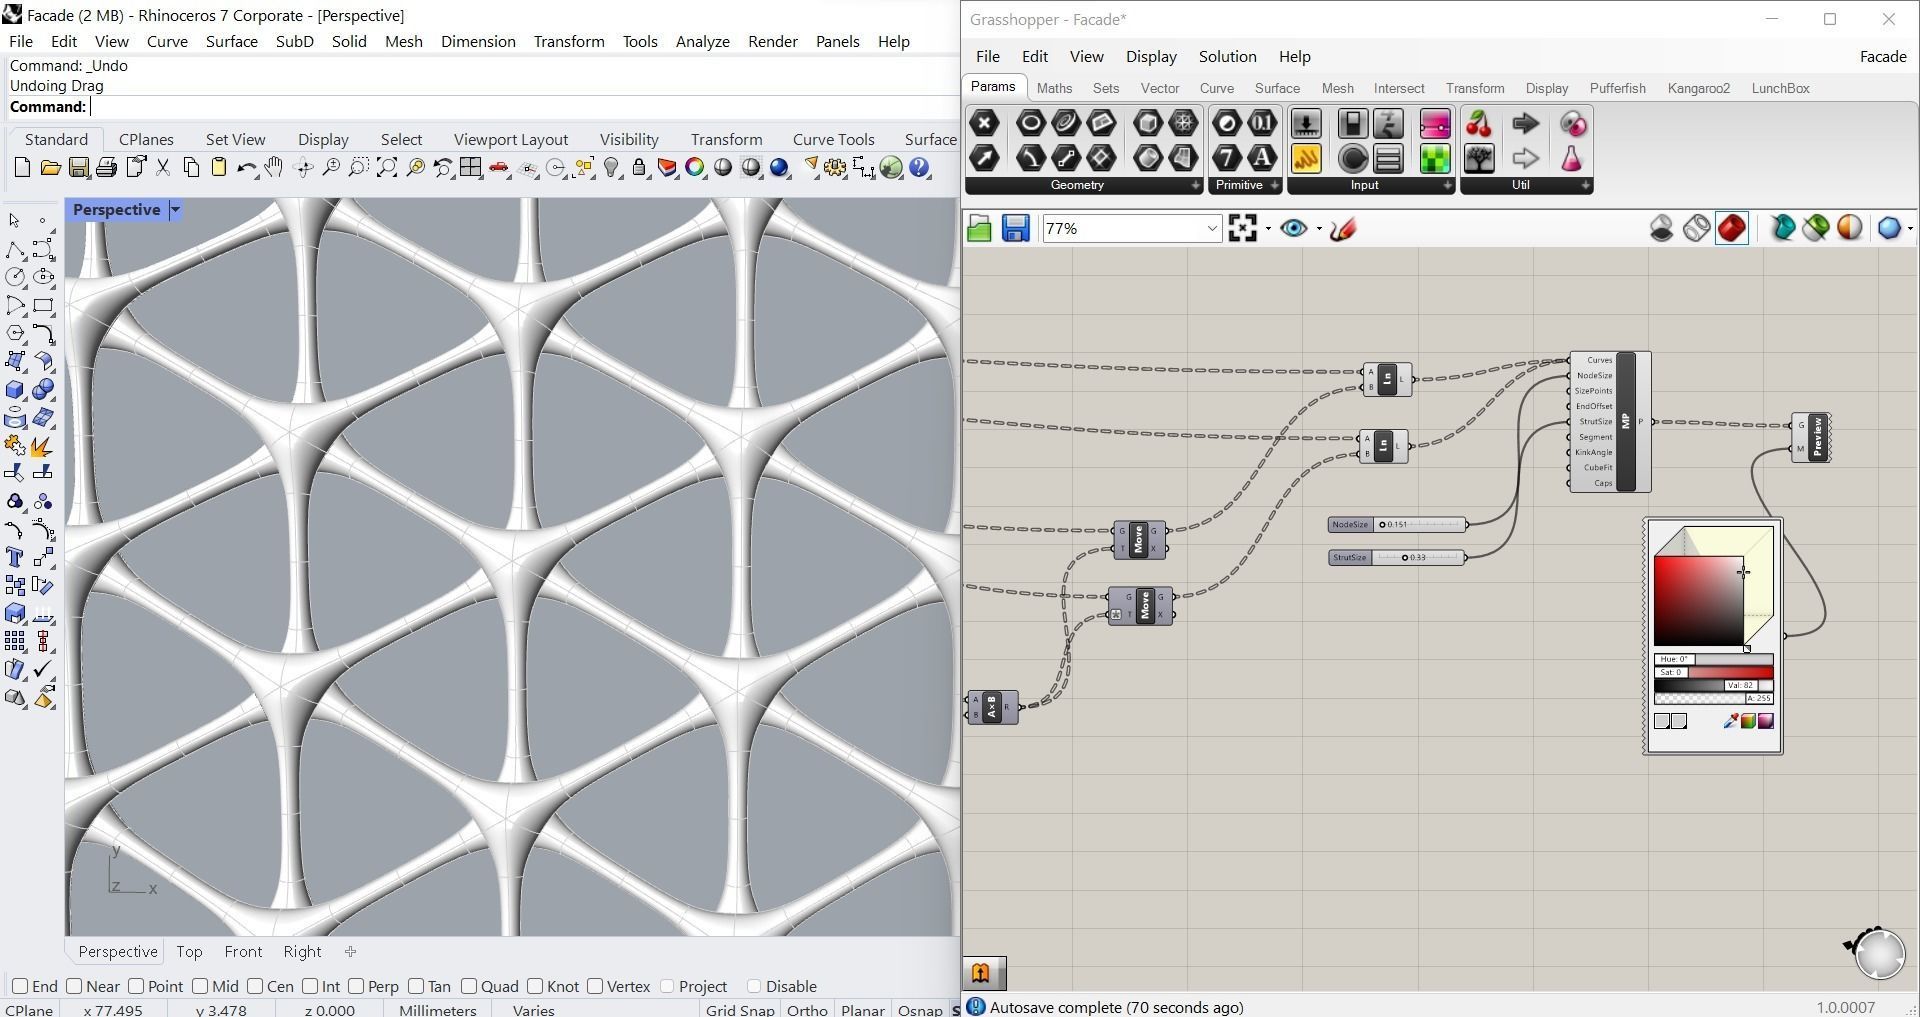Viewport: 1920px width, 1017px height.
Task: Click the Cherry Picker icon in Util
Action: click(1479, 124)
